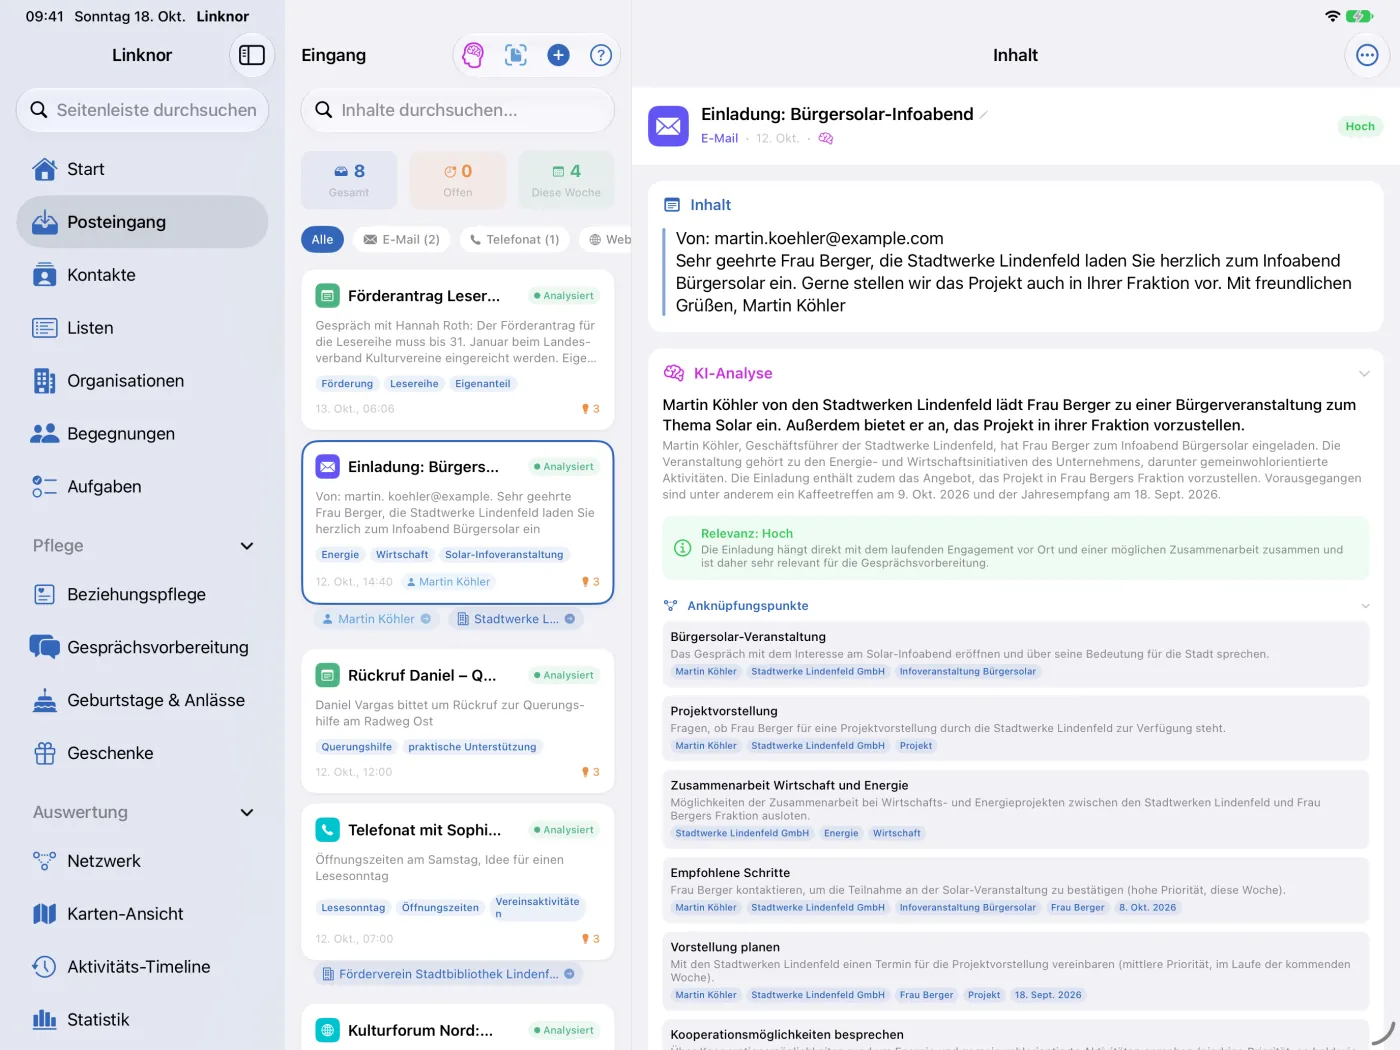Open Förderantrag Leser... inbox card

coord(458,349)
